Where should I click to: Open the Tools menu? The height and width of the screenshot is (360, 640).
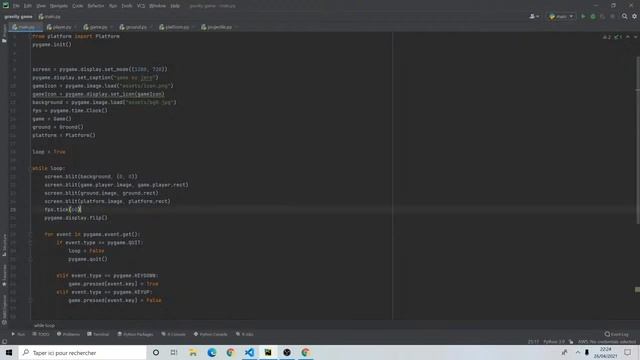tap(127, 6)
